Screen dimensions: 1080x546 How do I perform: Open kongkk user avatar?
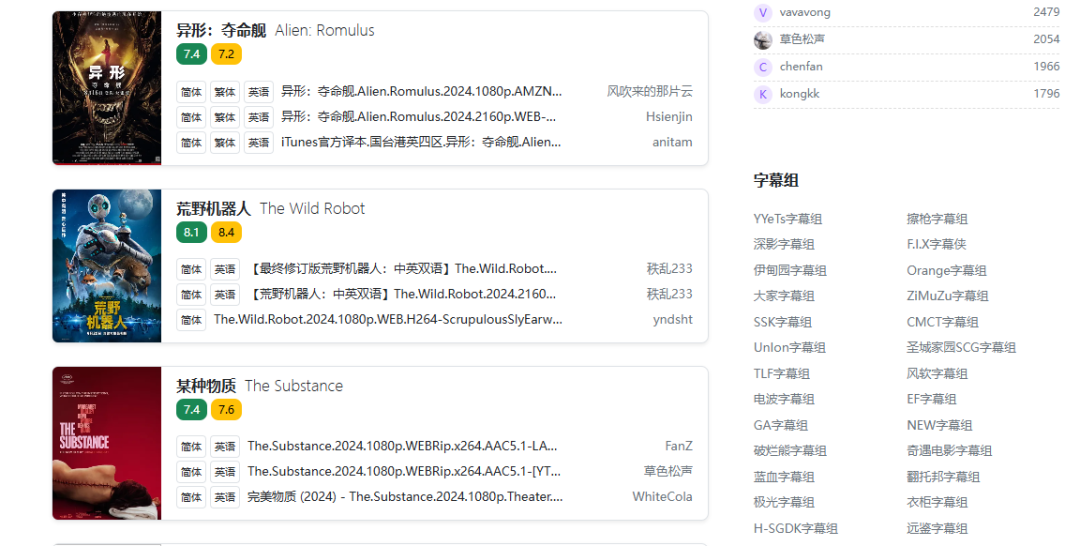pos(762,94)
